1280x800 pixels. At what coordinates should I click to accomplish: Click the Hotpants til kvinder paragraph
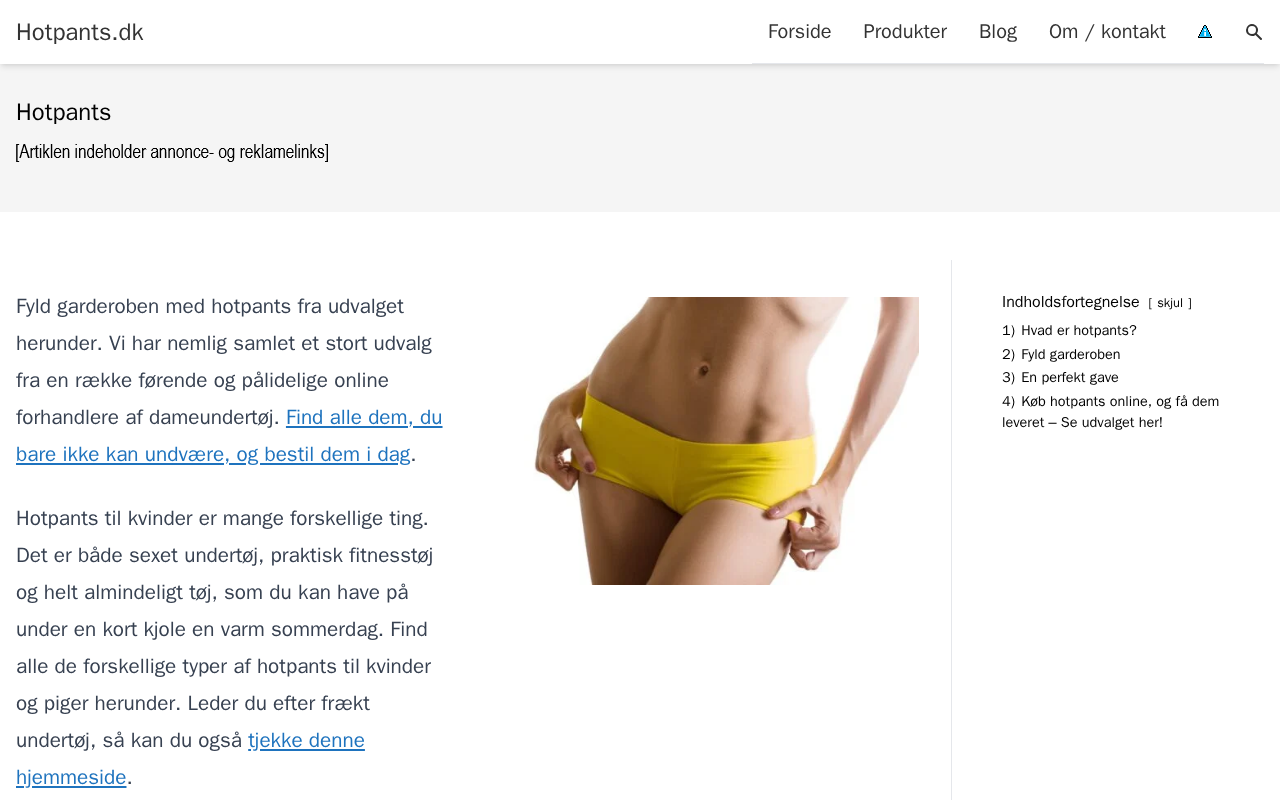click(x=226, y=648)
